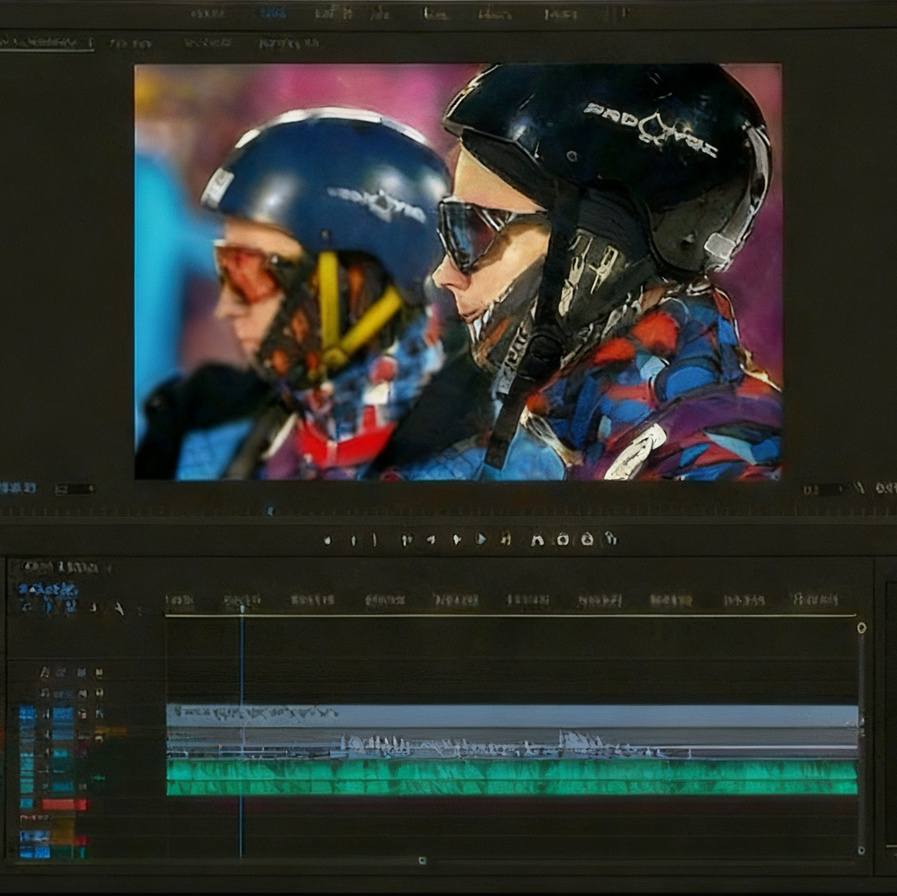
Task: Click the Export Frame camera icon
Action: pos(587,540)
